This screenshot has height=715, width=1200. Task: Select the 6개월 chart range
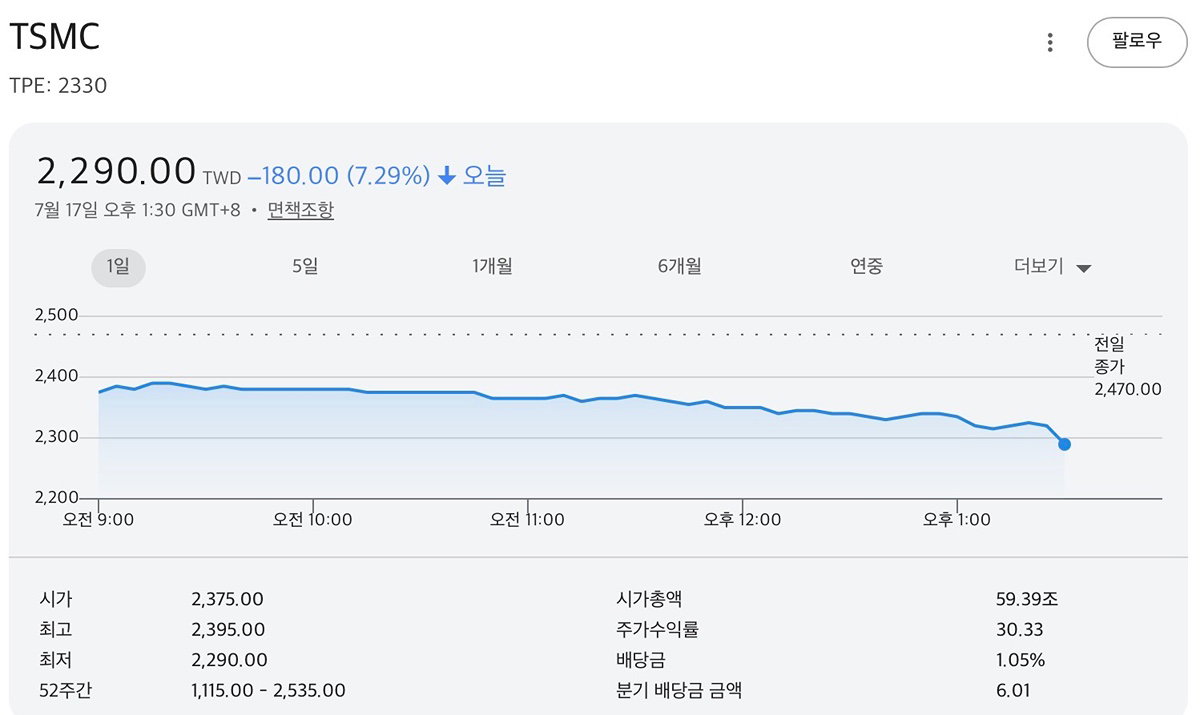pos(680,267)
